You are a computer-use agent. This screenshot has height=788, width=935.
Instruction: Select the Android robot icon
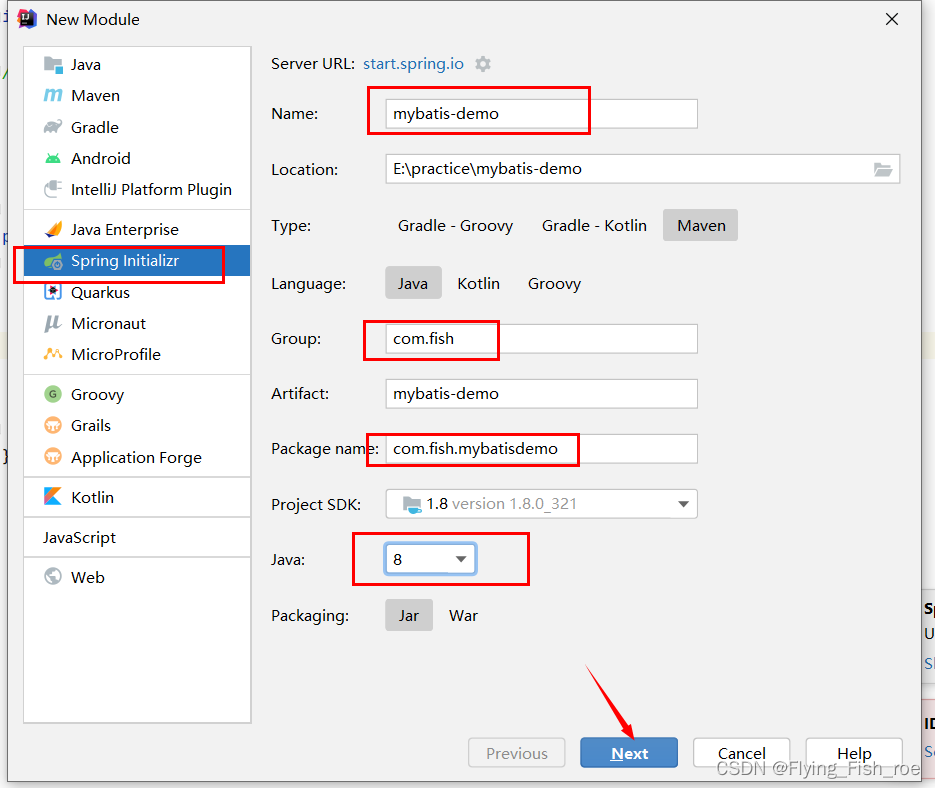click(53, 158)
